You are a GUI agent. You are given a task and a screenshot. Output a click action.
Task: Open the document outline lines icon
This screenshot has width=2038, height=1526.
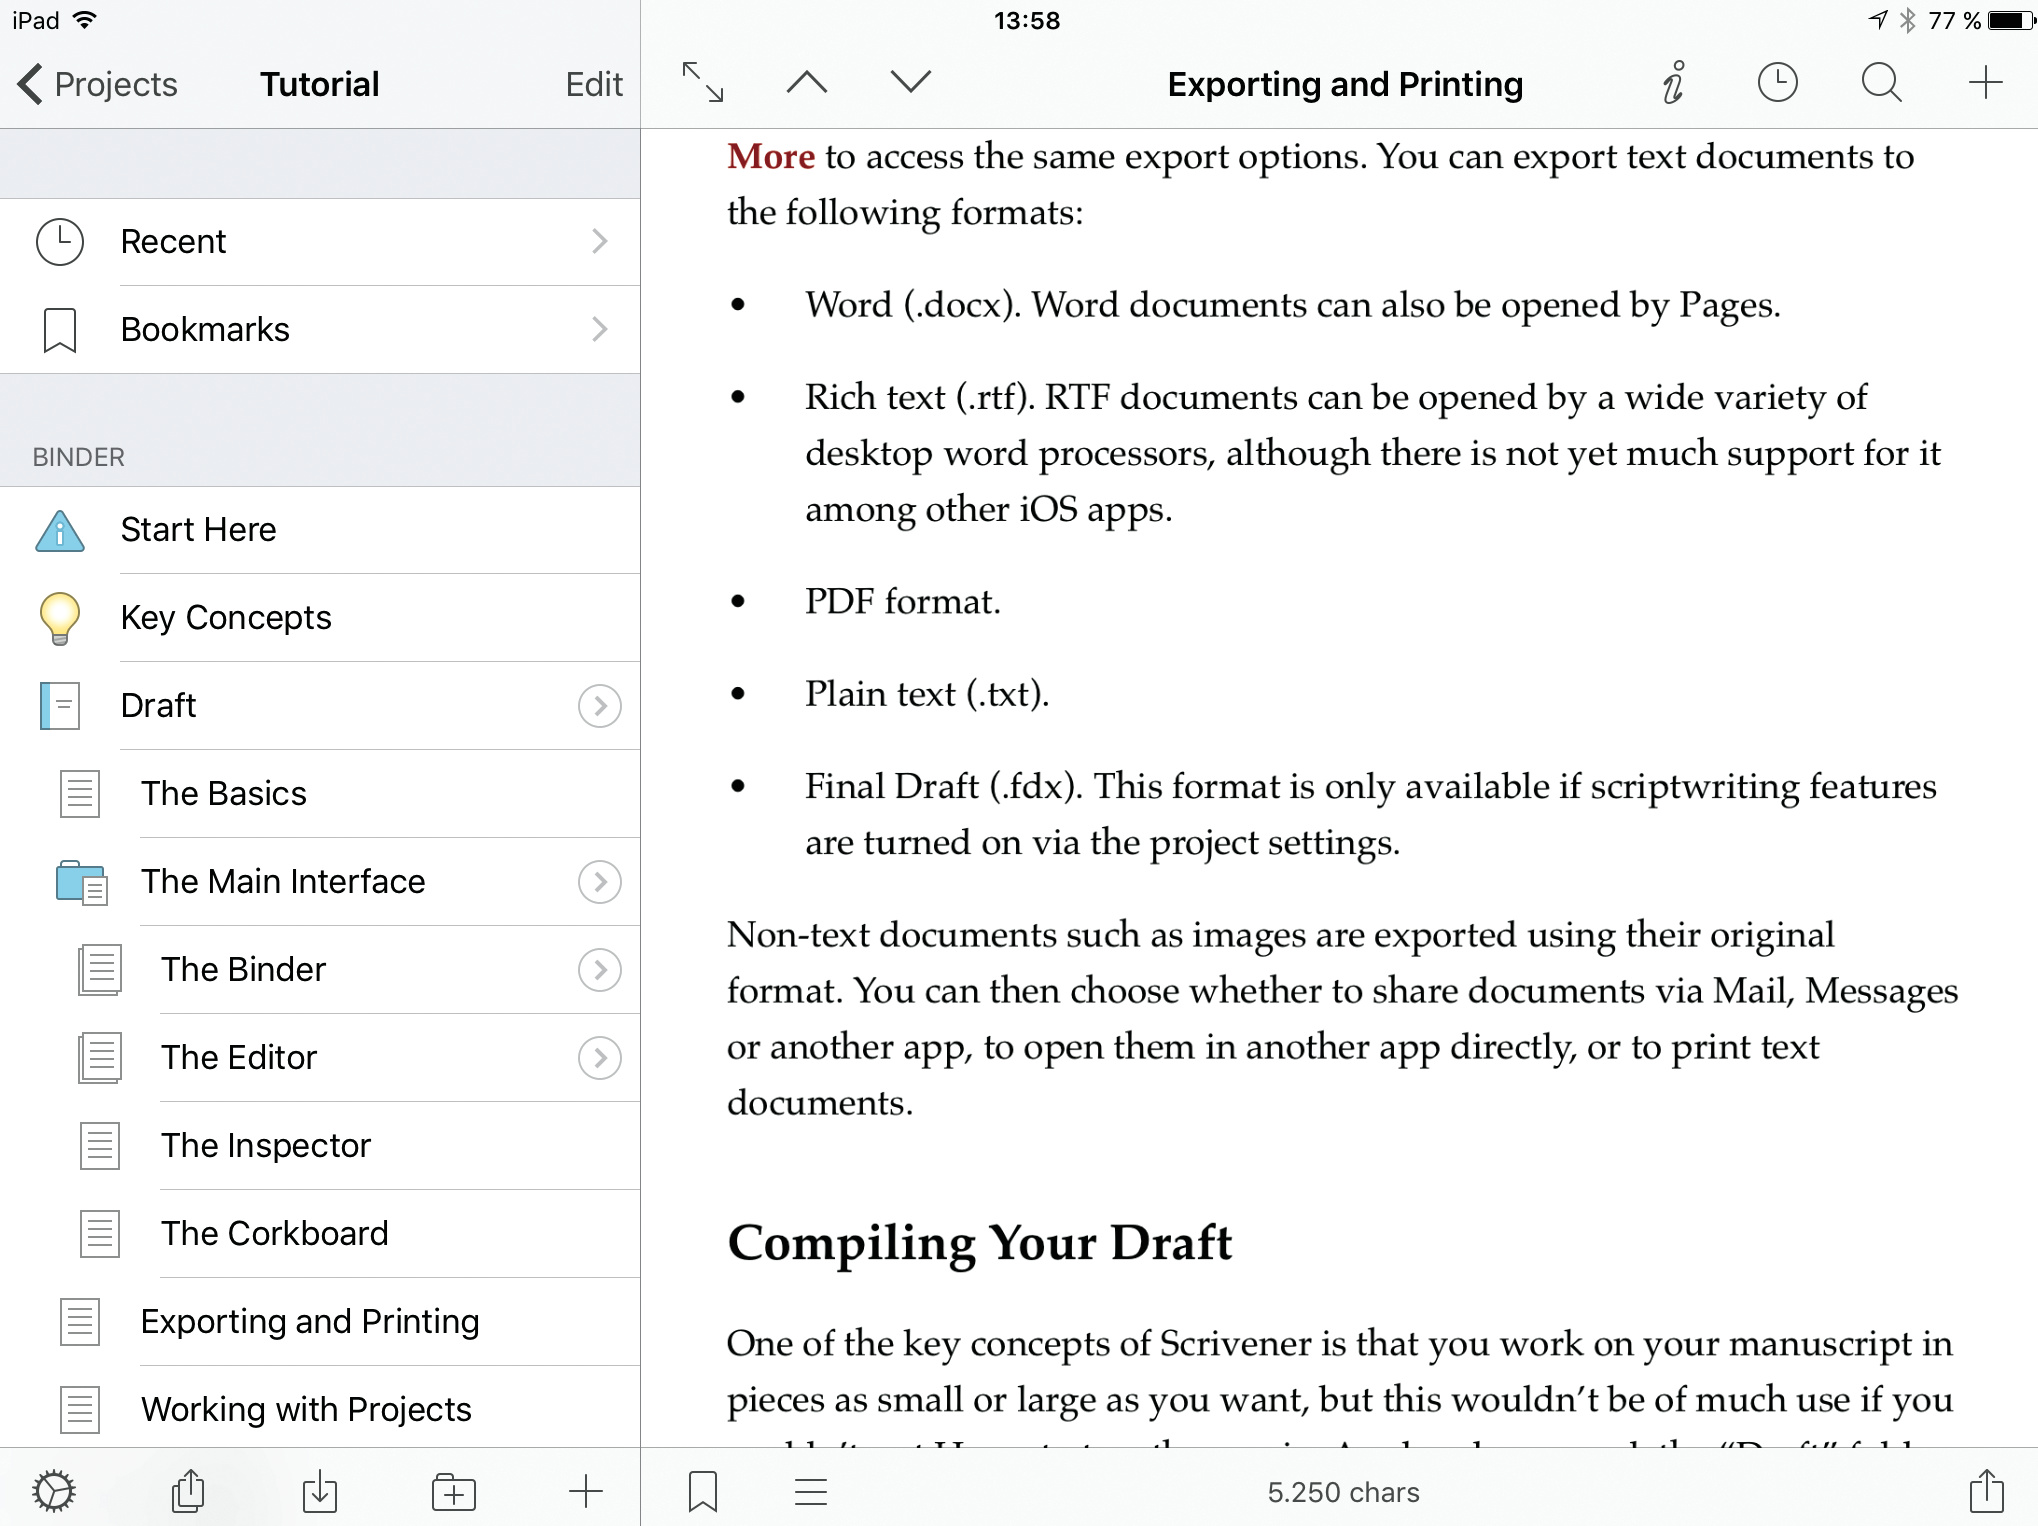(x=811, y=1491)
